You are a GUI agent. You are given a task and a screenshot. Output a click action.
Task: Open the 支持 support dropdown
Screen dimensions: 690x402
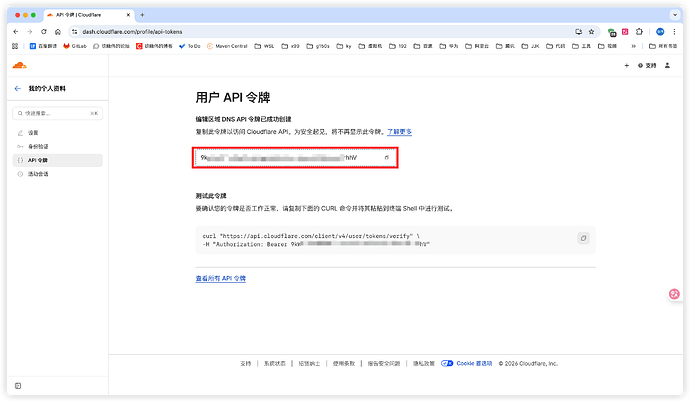click(x=648, y=65)
